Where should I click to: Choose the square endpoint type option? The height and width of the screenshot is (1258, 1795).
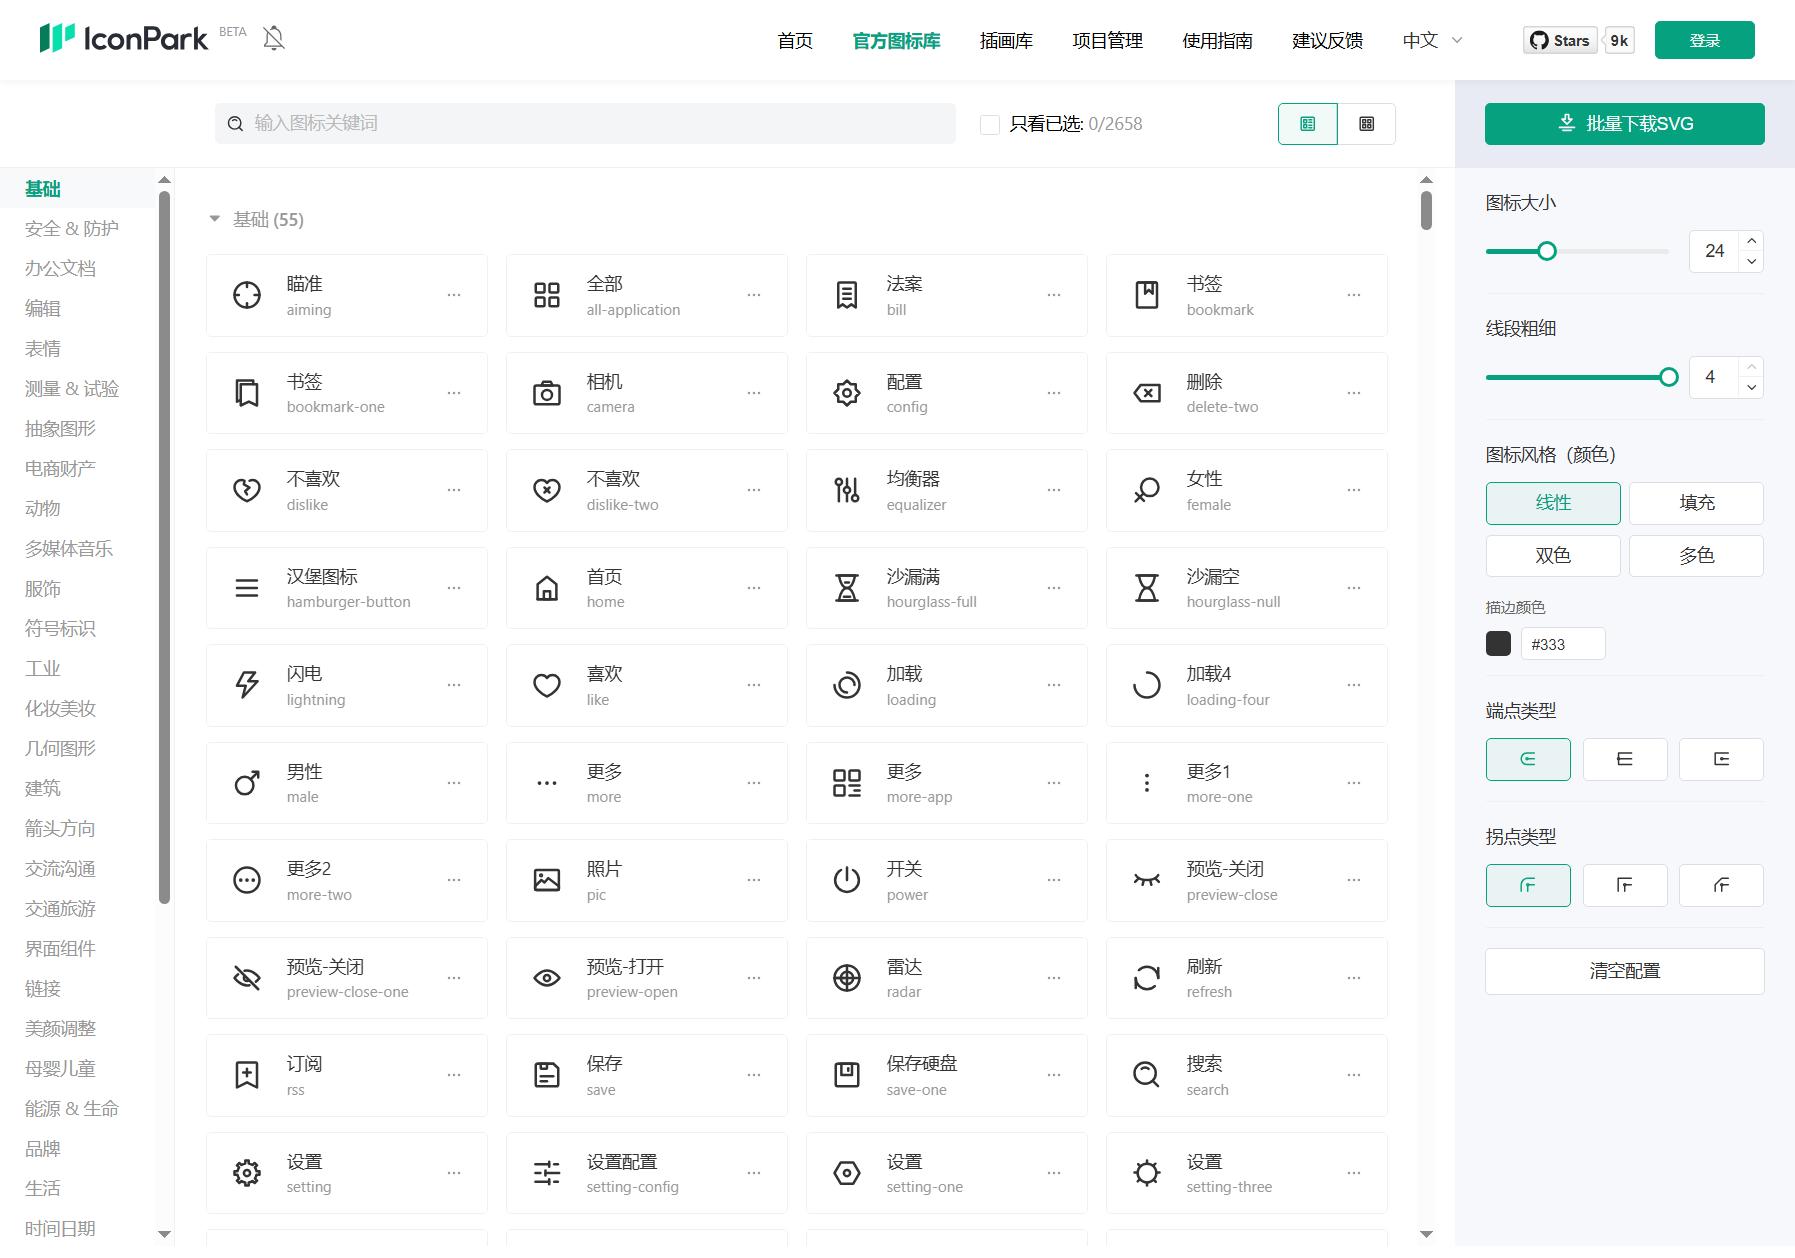[1721, 759]
